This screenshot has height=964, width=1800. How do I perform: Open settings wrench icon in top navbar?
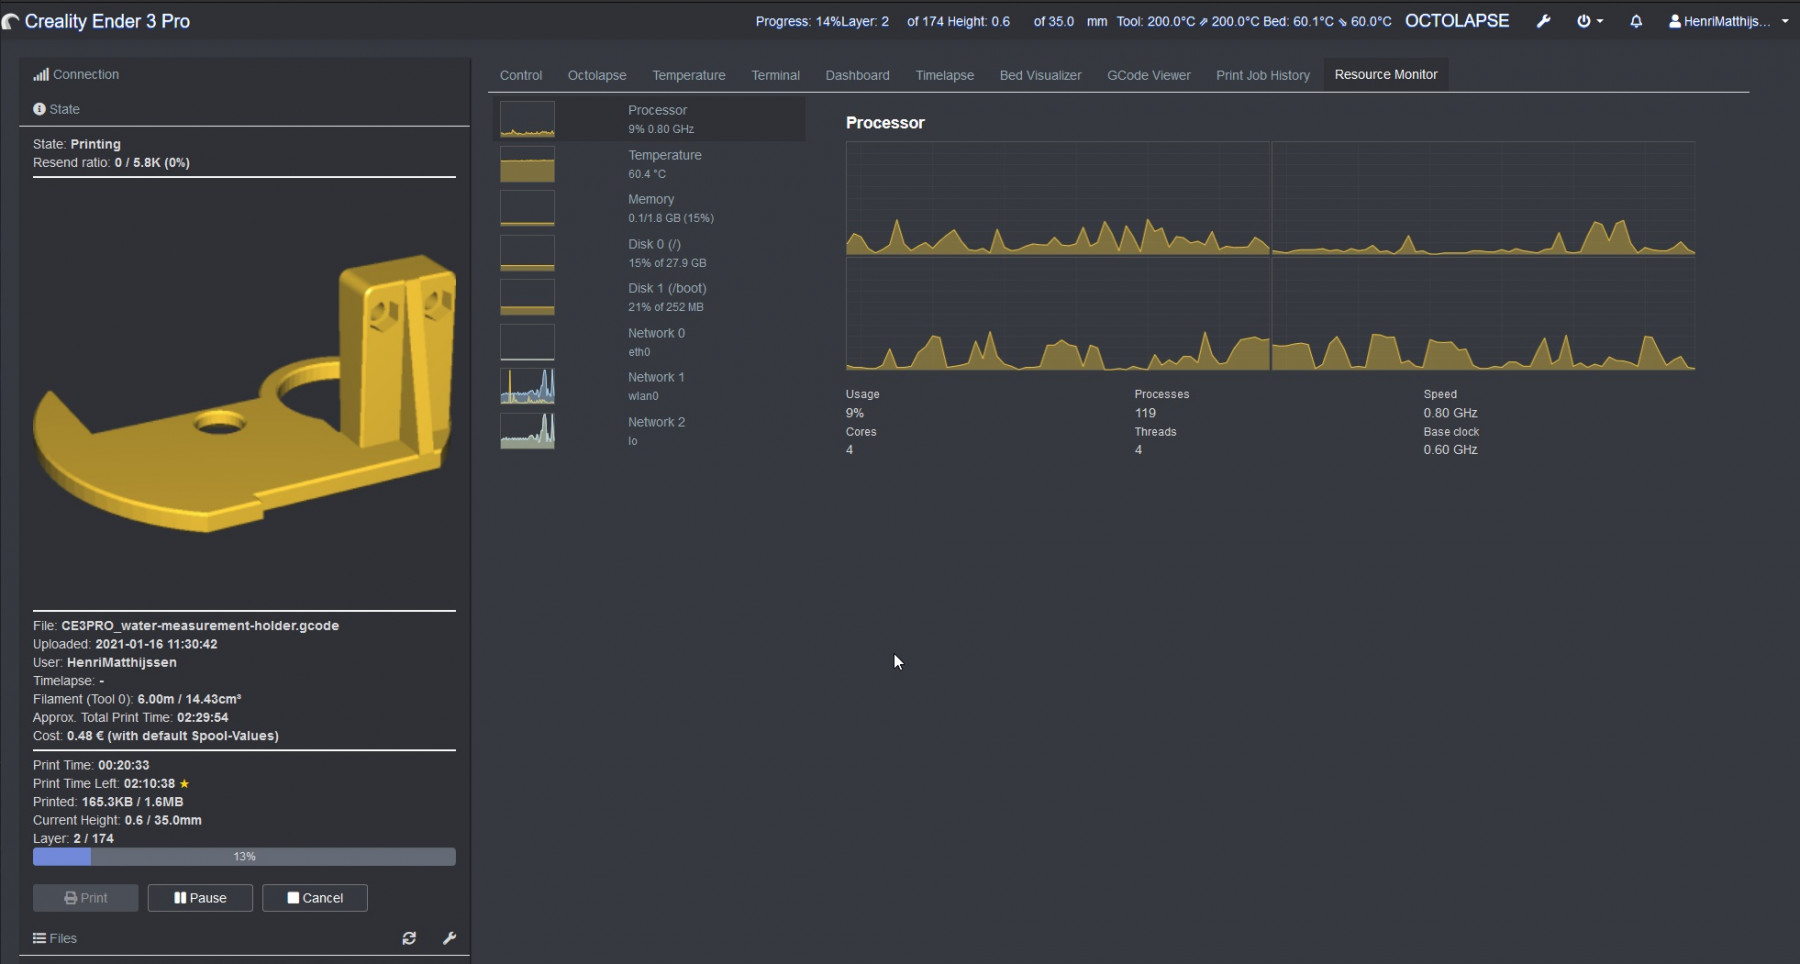point(1543,21)
